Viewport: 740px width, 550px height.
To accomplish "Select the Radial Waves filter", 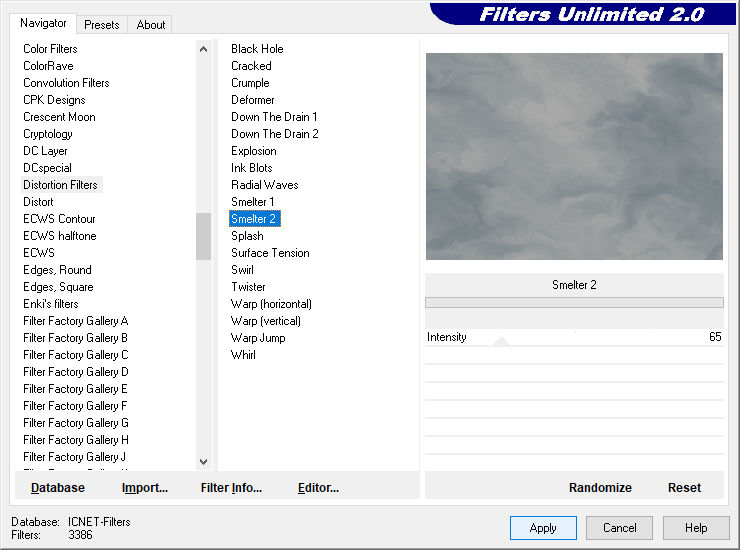I will tap(265, 185).
